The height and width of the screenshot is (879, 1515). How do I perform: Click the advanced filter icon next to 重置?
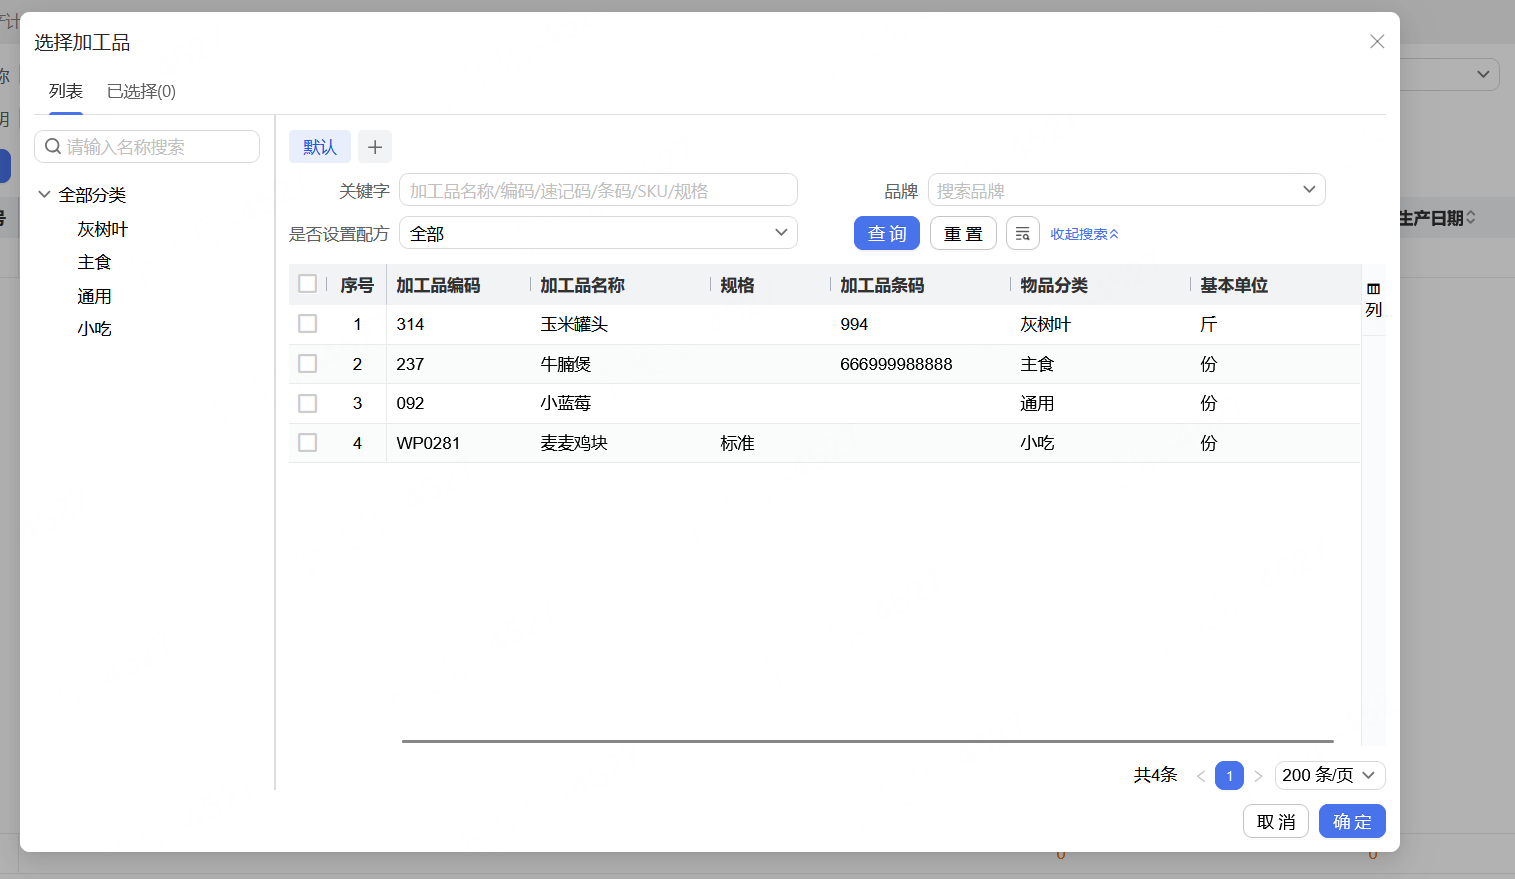1022,234
